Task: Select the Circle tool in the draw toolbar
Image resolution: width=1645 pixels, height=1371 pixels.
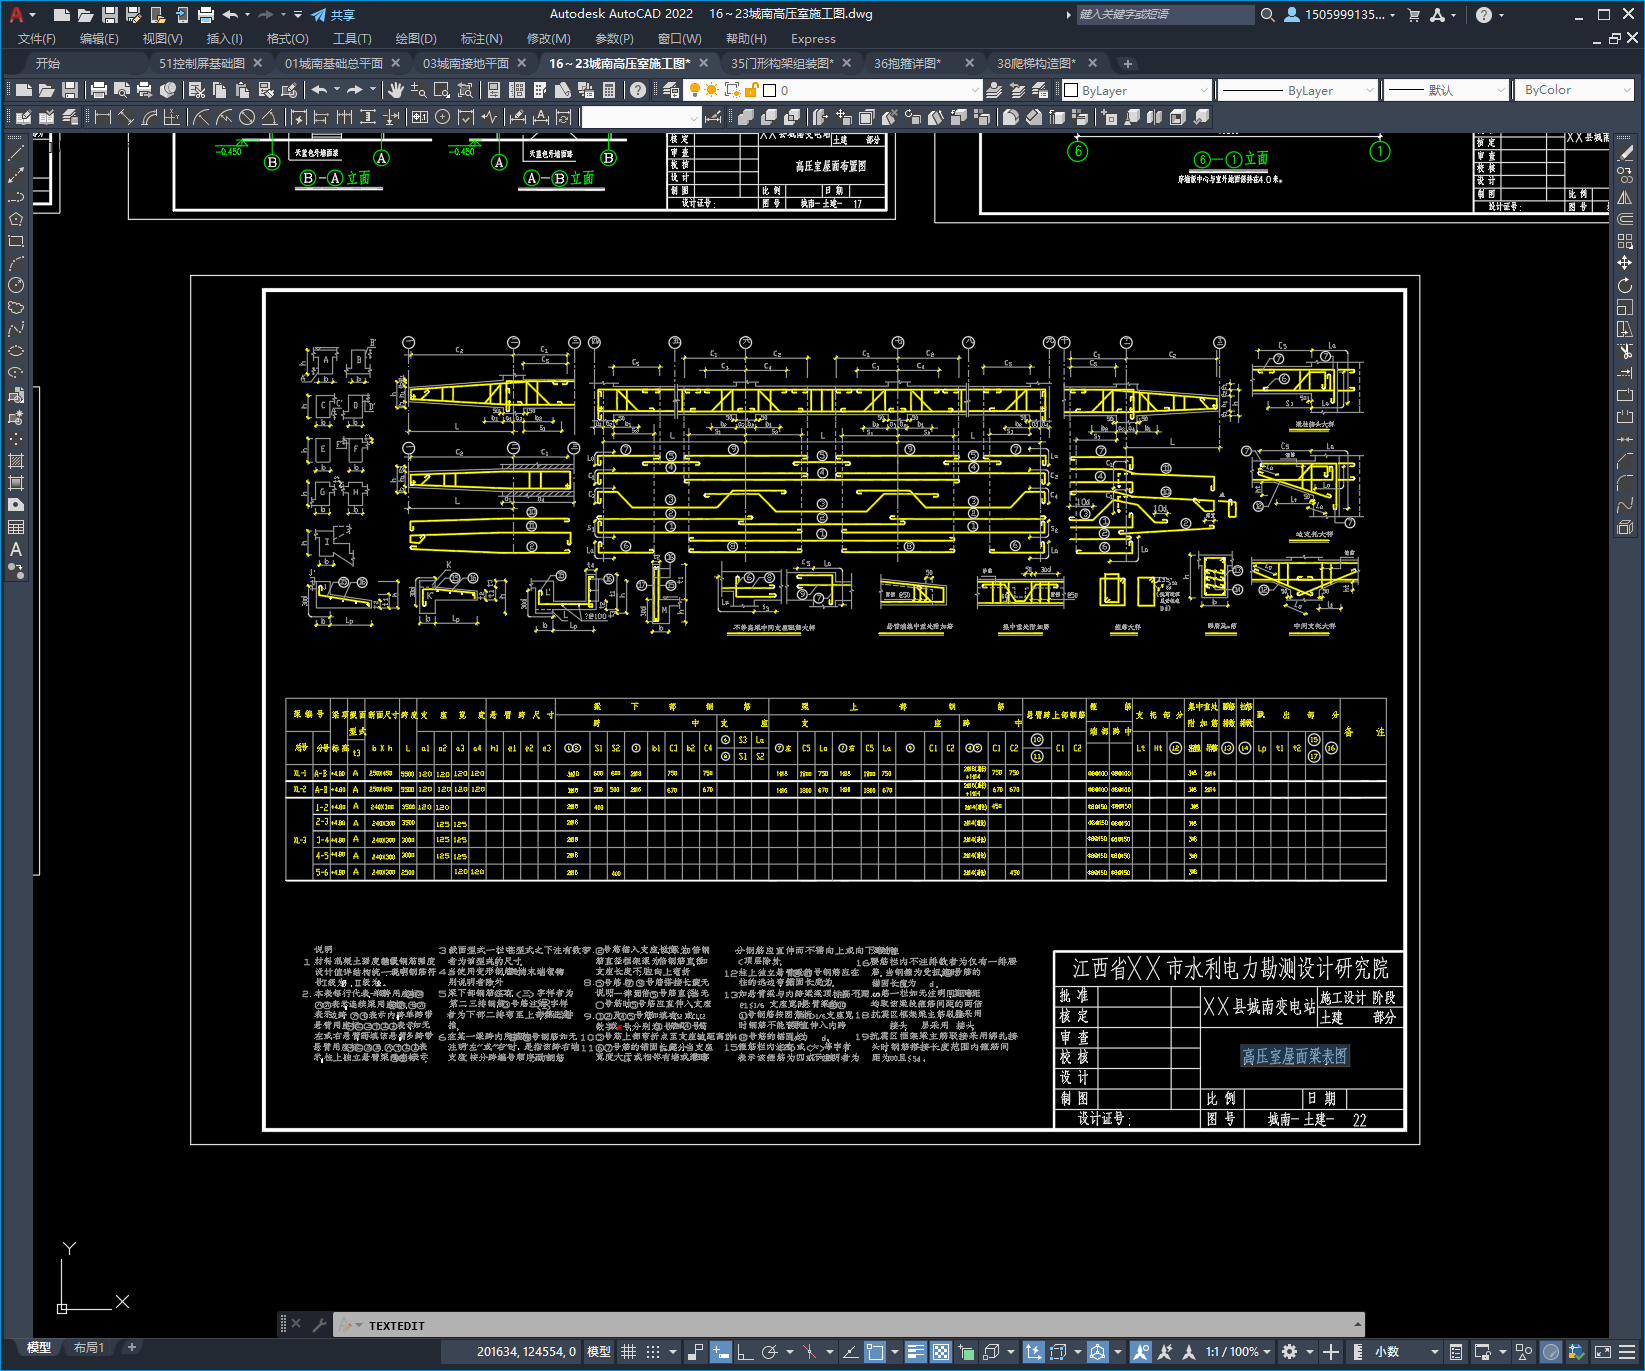Action: (16, 285)
